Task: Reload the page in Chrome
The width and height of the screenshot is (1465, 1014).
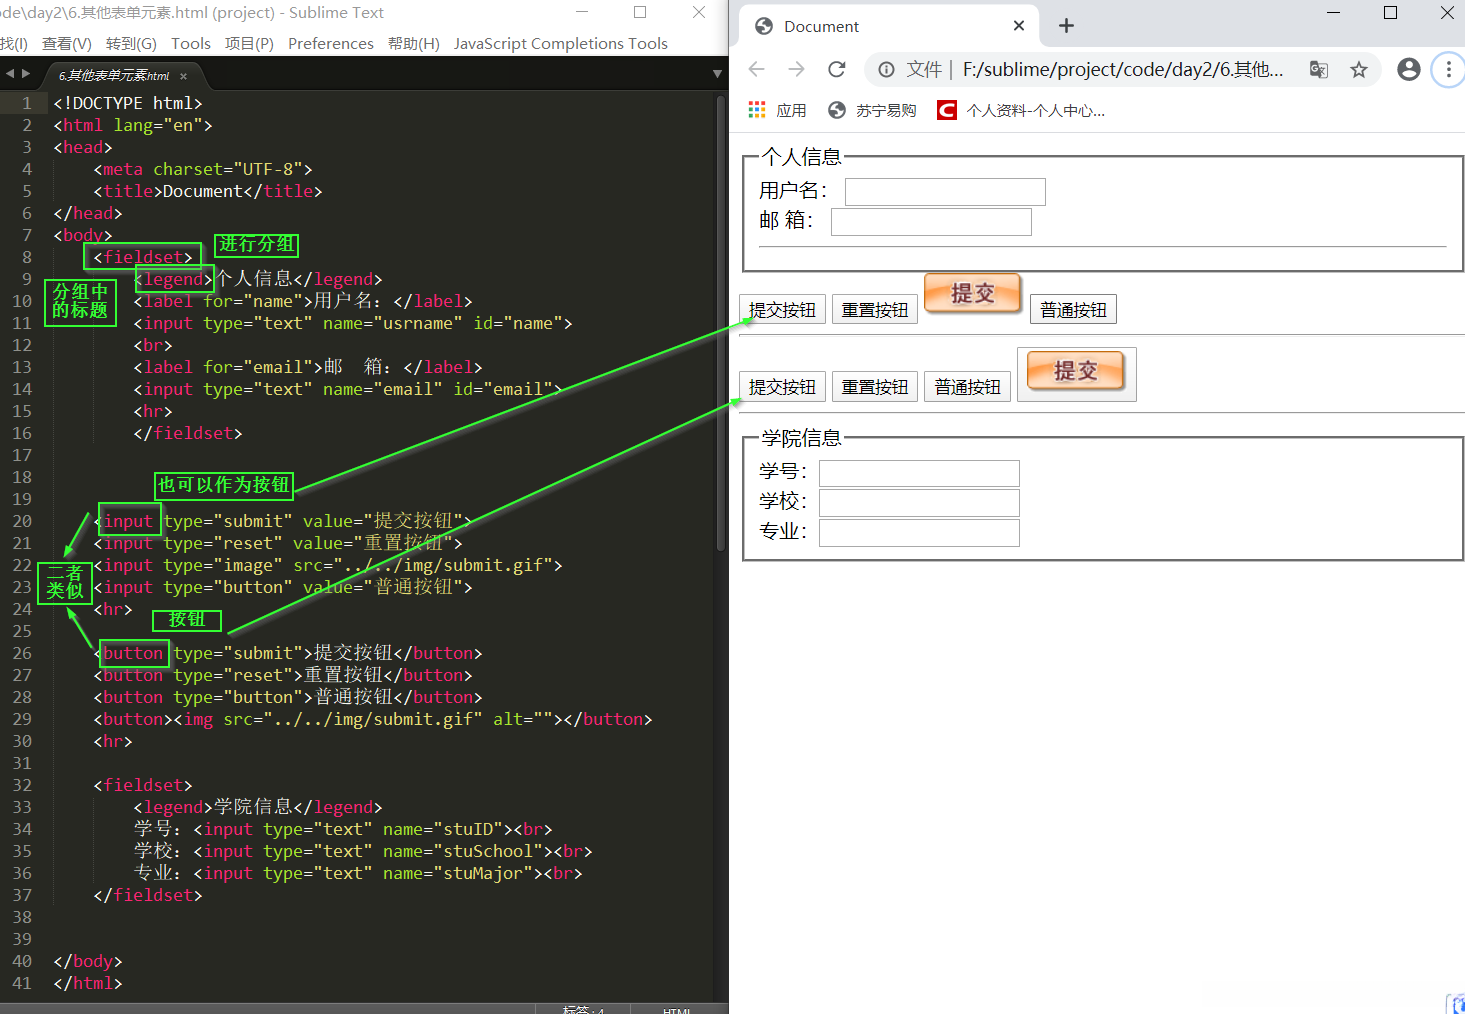Action: point(837,69)
